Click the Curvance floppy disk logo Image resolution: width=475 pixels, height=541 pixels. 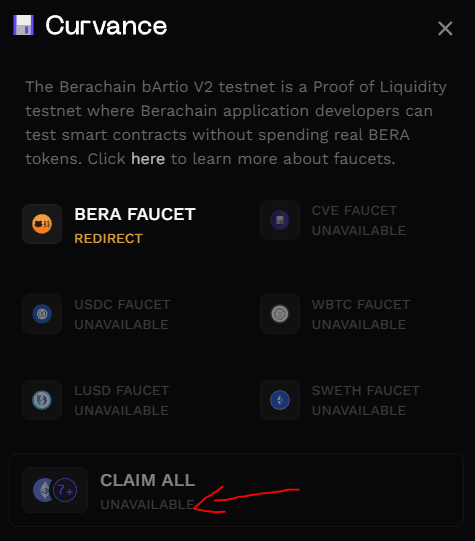coord(23,25)
